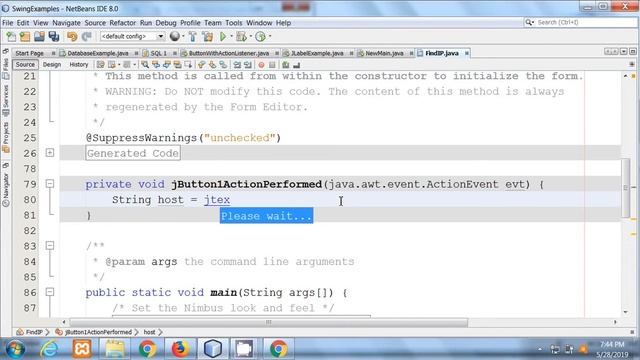Open the Debug menu
Viewport: 640px width, 360px height.
[166, 23]
